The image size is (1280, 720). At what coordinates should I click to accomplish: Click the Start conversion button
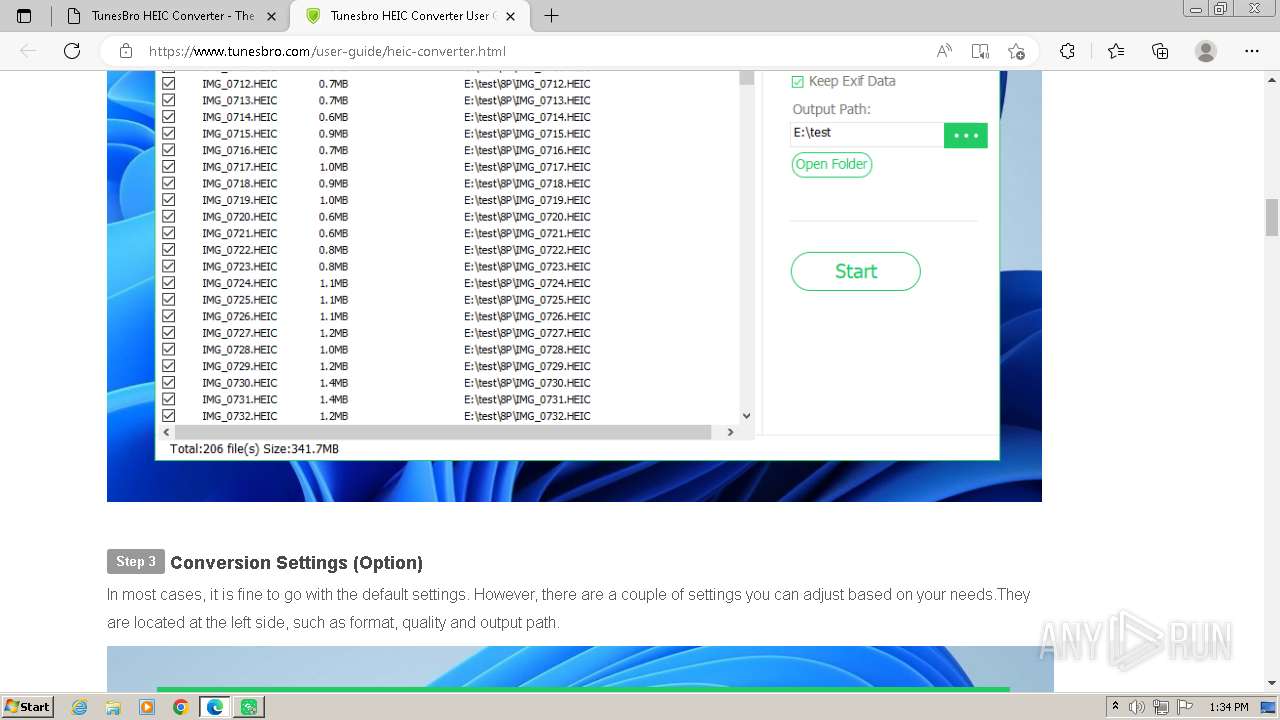tap(855, 271)
